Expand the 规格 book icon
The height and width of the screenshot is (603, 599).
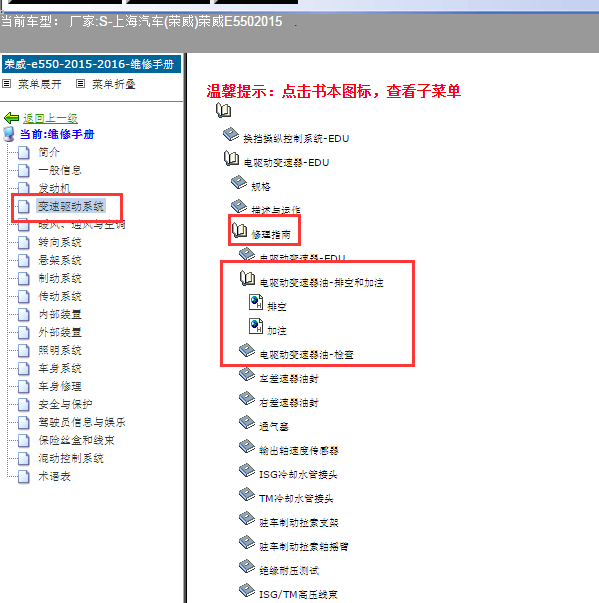(239, 182)
